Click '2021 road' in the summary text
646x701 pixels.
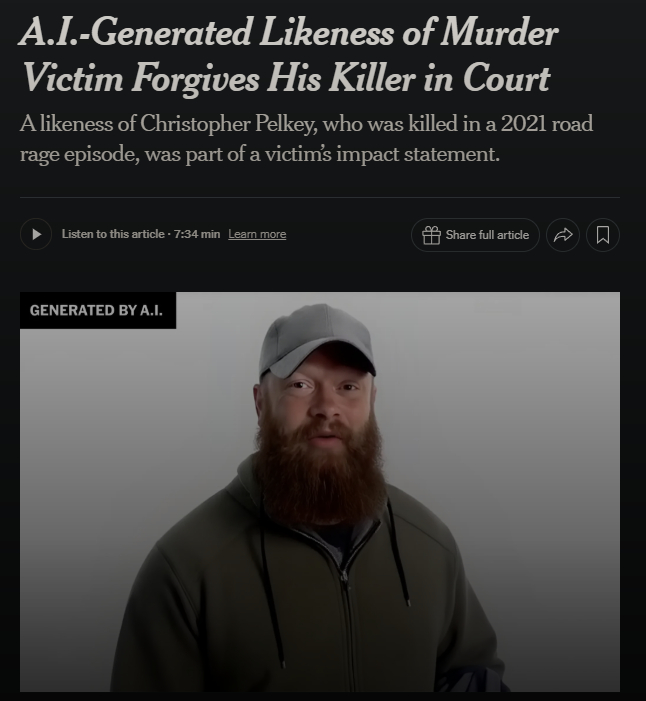547,124
